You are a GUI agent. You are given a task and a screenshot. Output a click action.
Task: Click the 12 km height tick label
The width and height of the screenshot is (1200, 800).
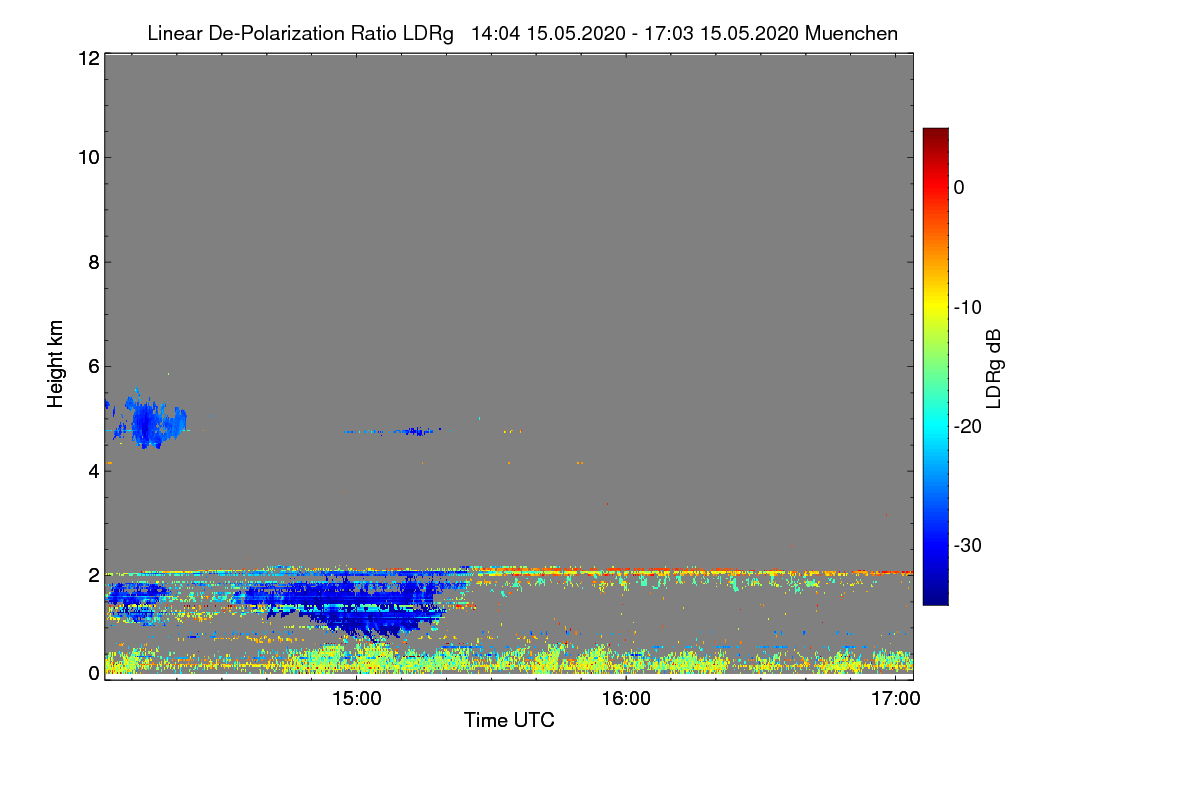(x=87, y=59)
